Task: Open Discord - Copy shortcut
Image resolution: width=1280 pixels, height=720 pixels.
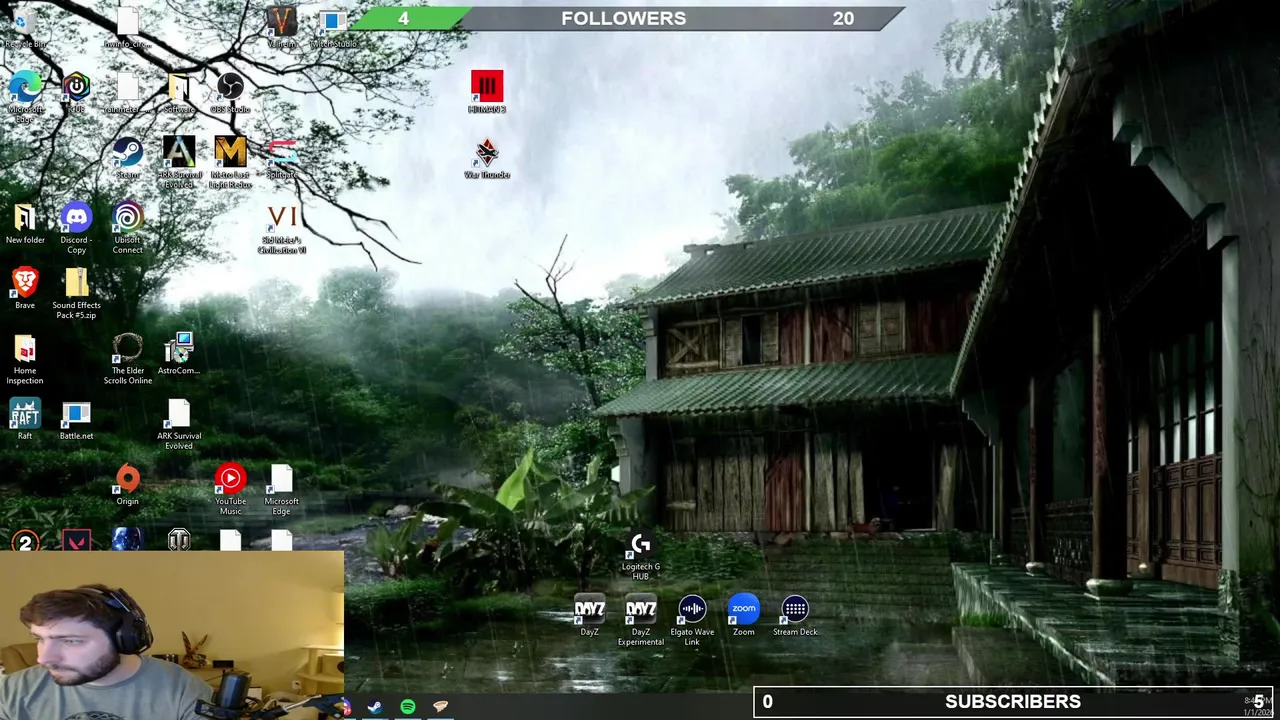Action: tap(76, 228)
